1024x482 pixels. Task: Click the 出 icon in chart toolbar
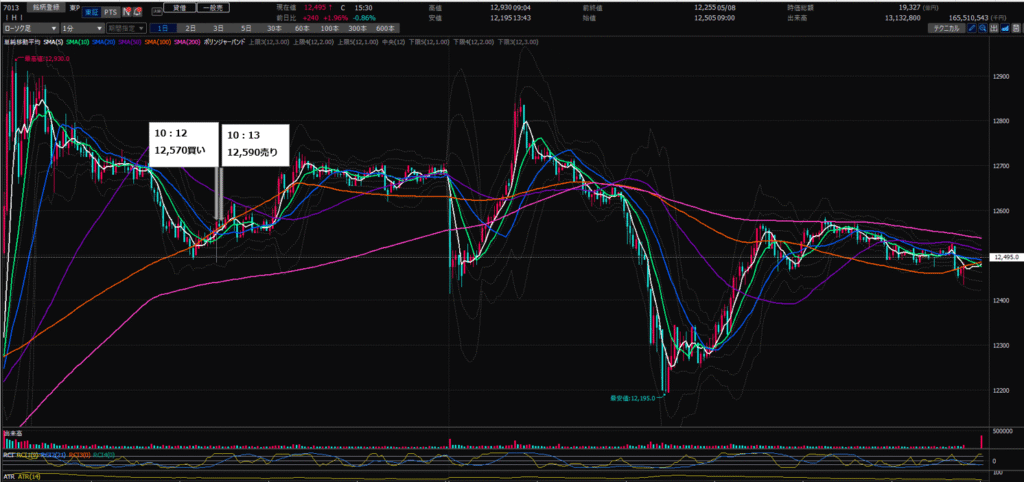[994, 29]
